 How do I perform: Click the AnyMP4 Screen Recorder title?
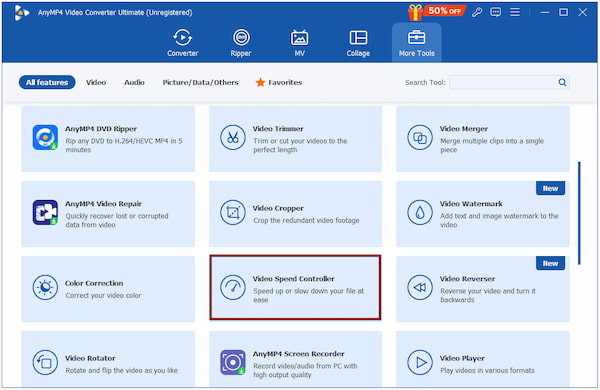click(x=298, y=354)
